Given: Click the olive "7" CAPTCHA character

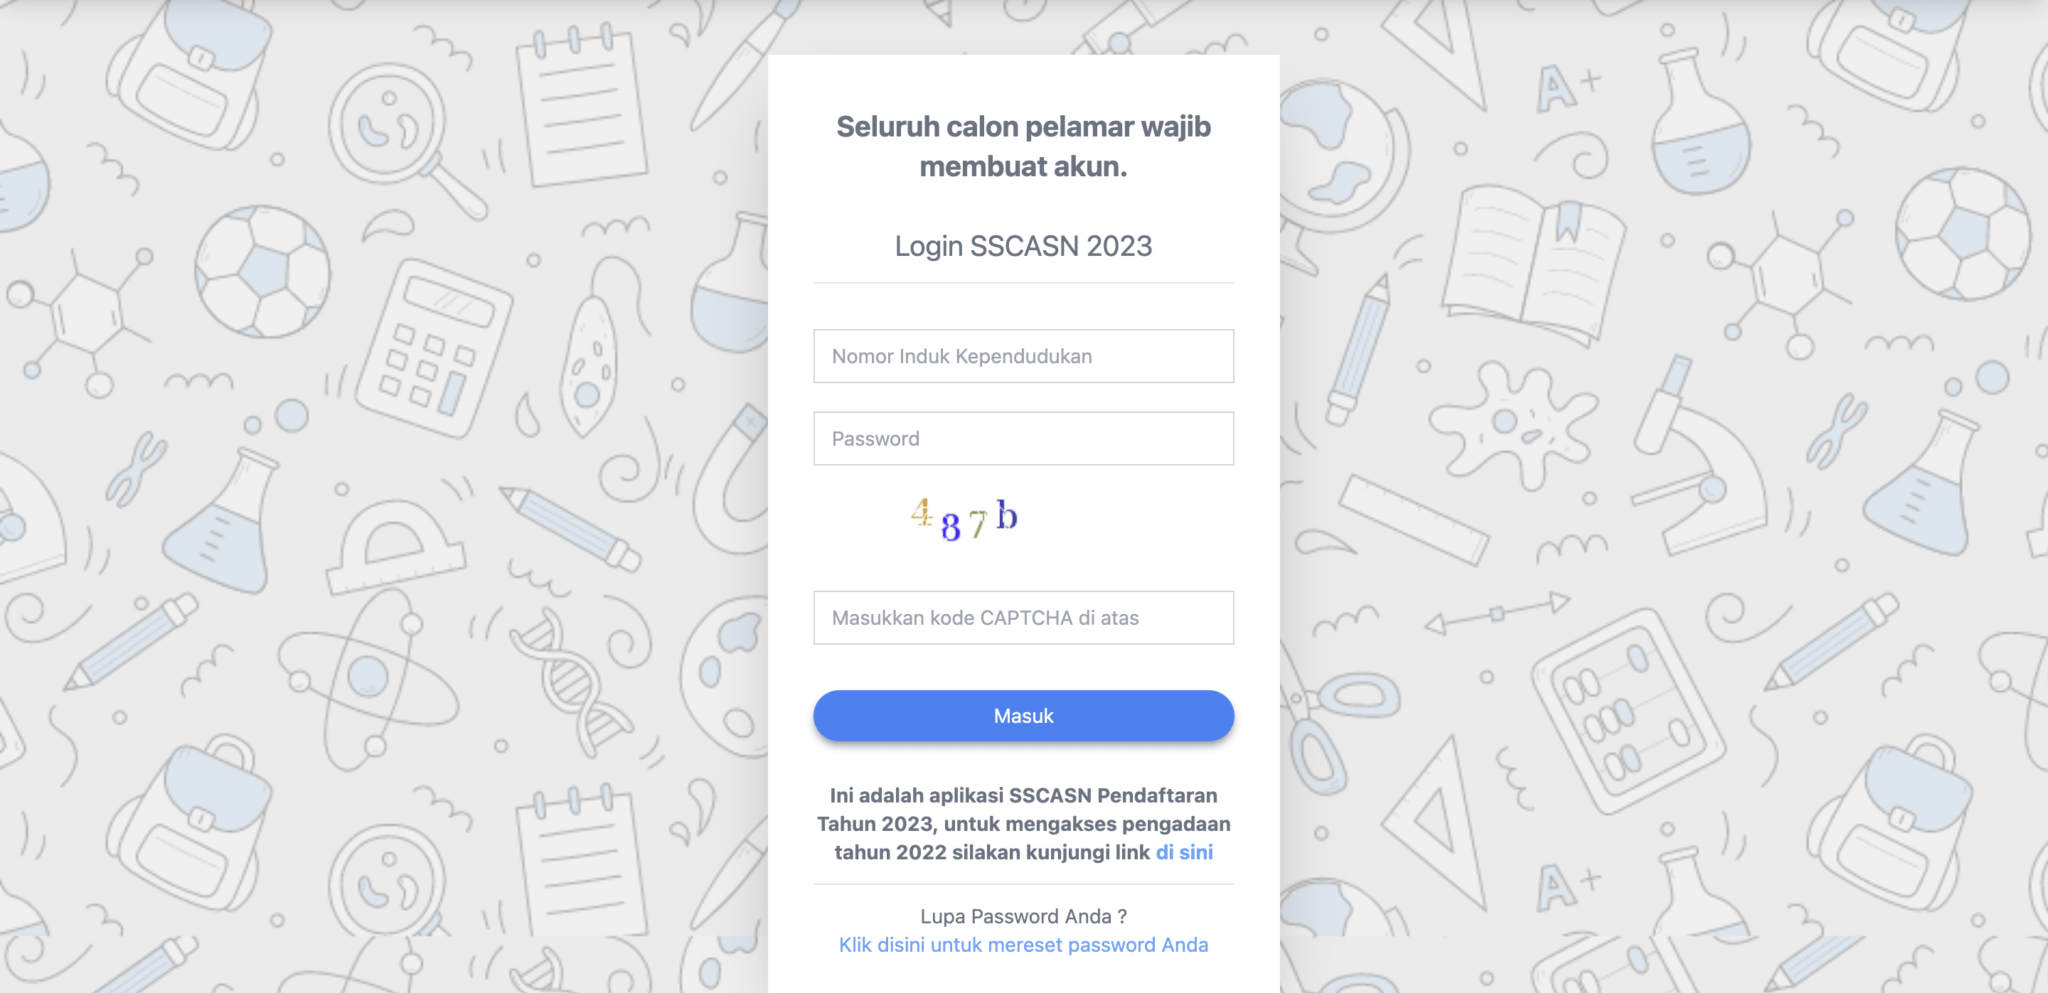Looking at the screenshot, I should (x=977, y=523).
